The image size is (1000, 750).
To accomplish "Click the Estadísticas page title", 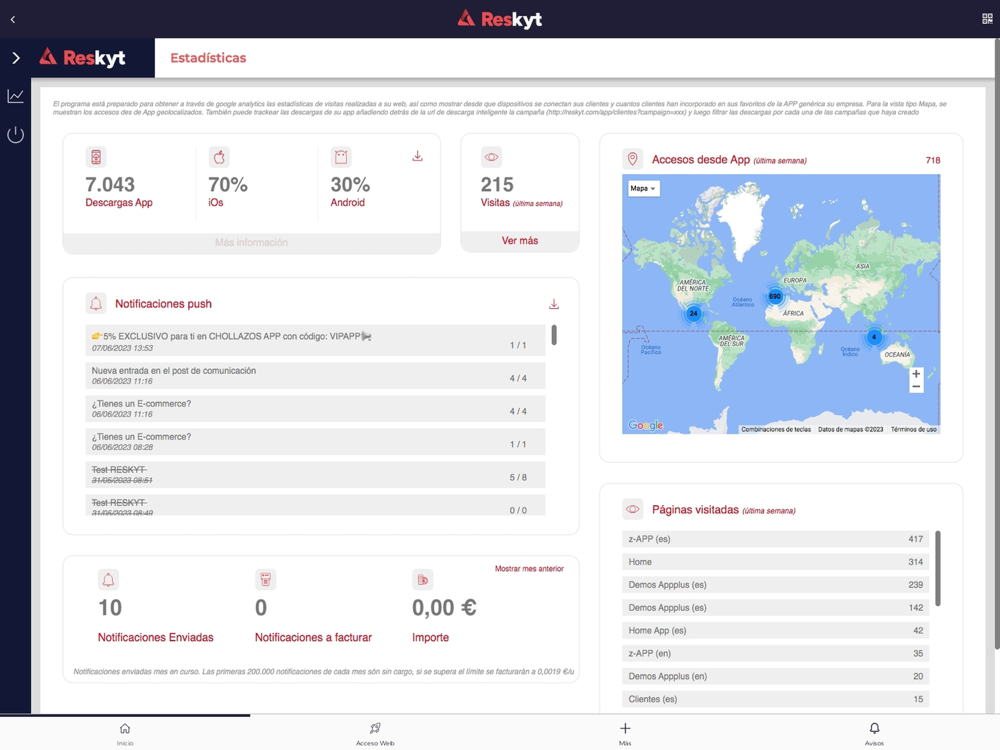I will click(x=208, y=58).
